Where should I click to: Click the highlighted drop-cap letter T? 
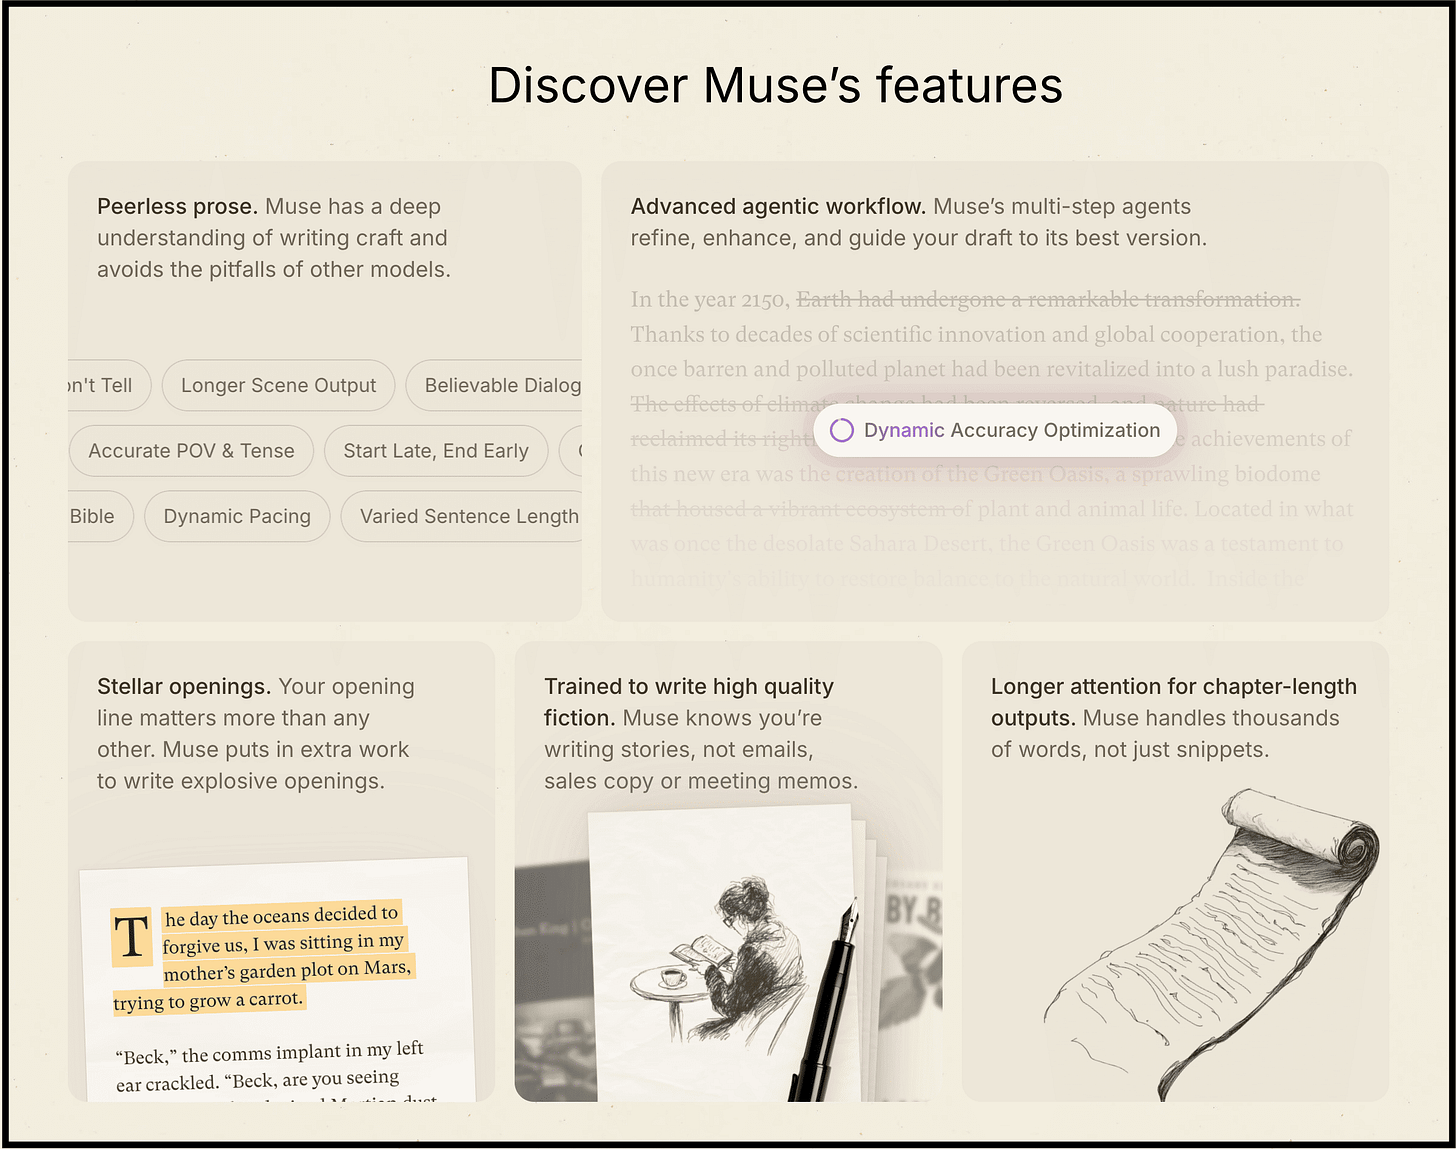pos(131,937)
